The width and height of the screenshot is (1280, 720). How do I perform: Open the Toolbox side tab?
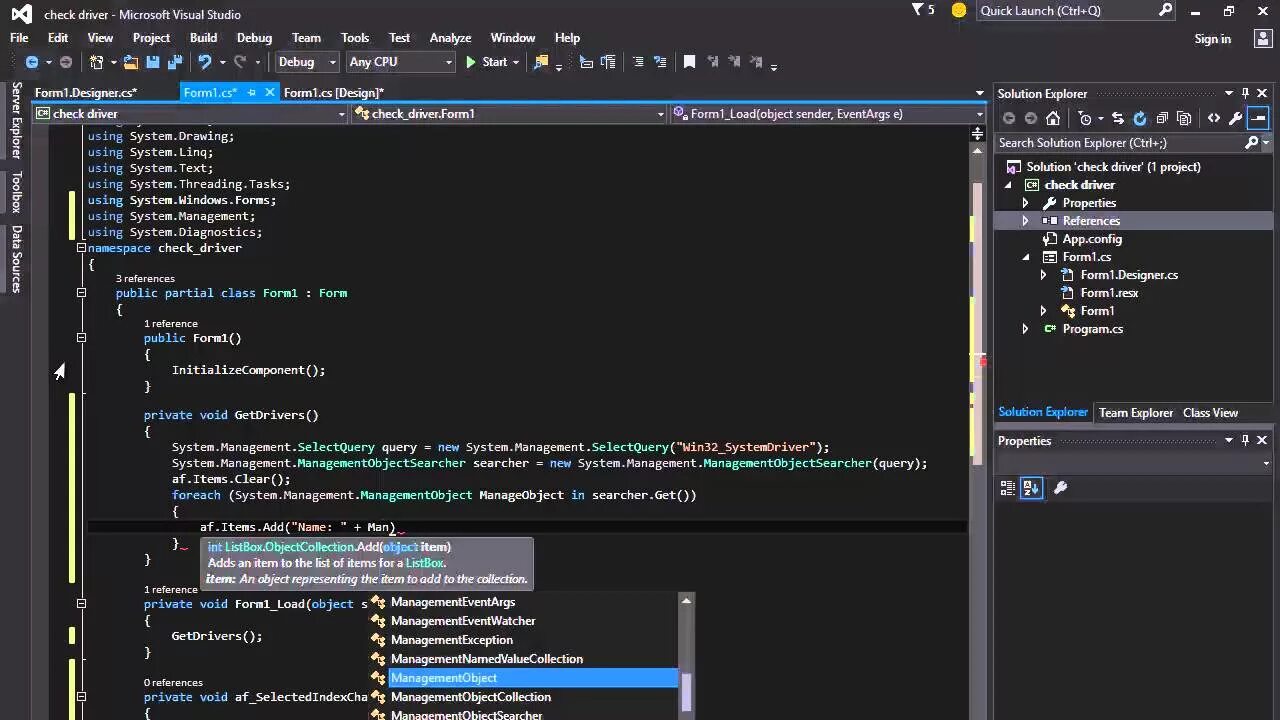click(16, 192)
